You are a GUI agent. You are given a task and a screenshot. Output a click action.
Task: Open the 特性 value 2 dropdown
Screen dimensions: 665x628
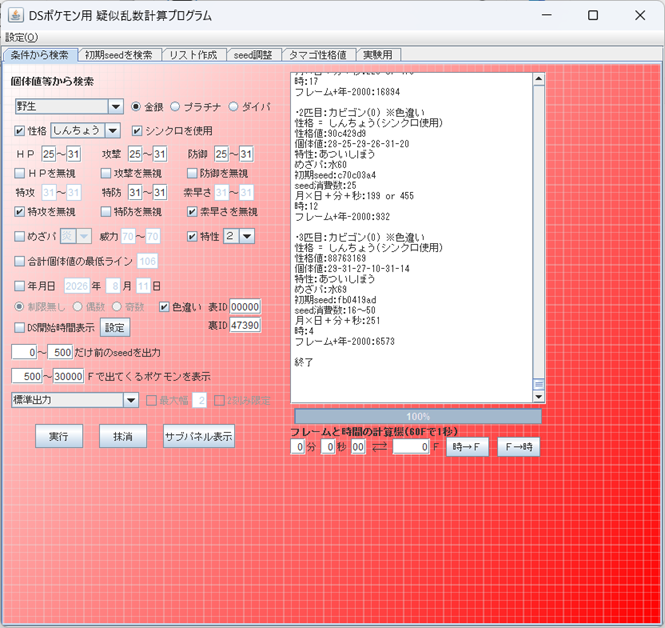tap(247, 236)
